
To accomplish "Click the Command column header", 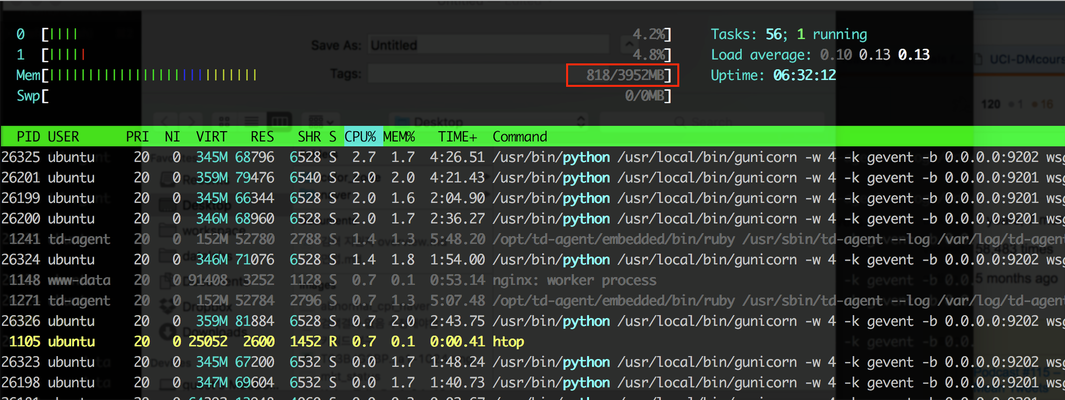I will [520, 137].
